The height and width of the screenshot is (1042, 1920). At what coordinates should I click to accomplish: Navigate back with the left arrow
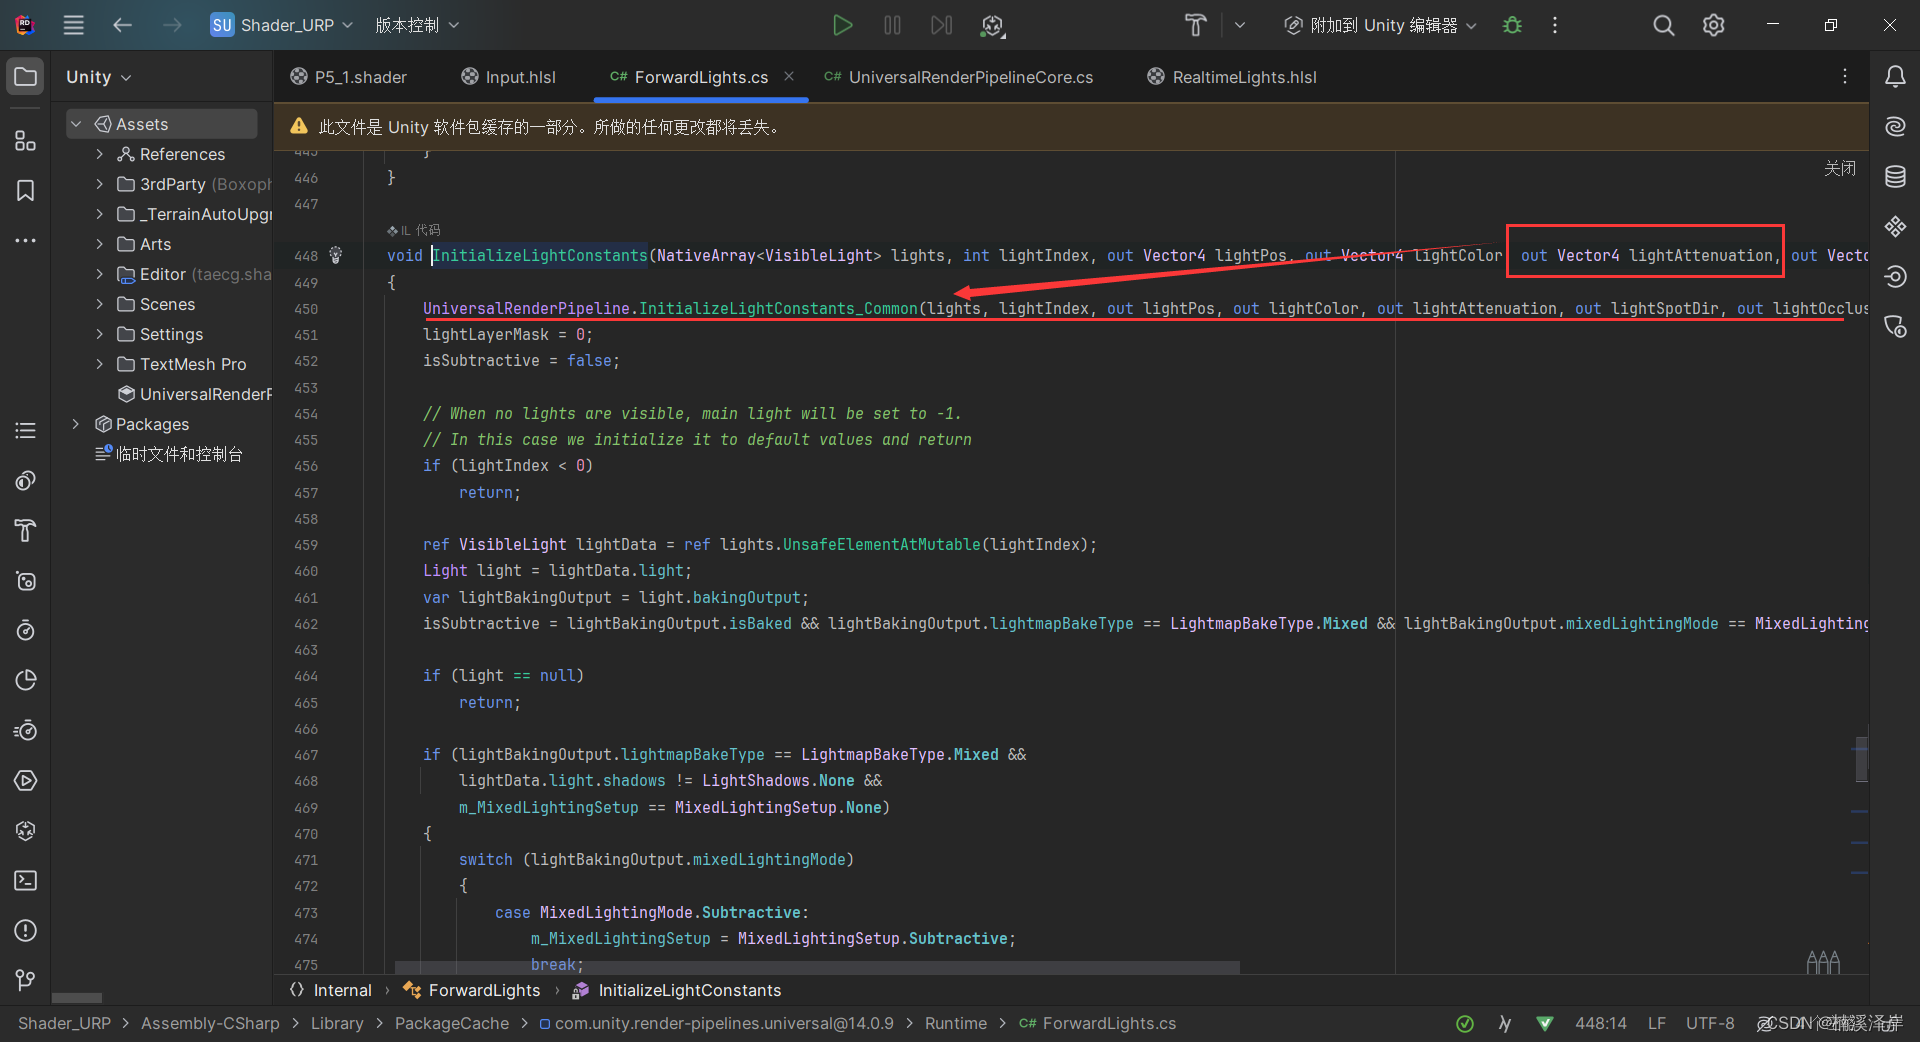click(123, 25)
